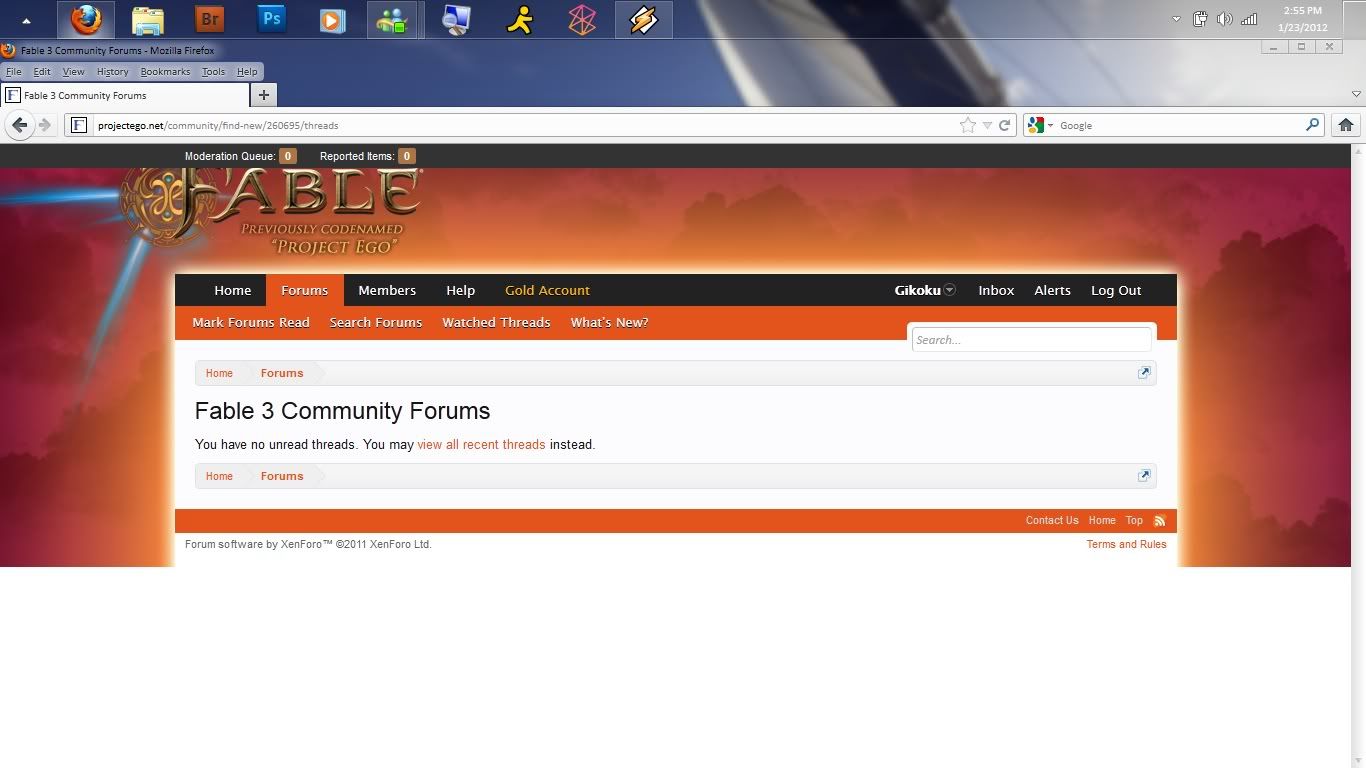
Task: Open Winamp taskbar icon
Action: click(x=643, y=19)
